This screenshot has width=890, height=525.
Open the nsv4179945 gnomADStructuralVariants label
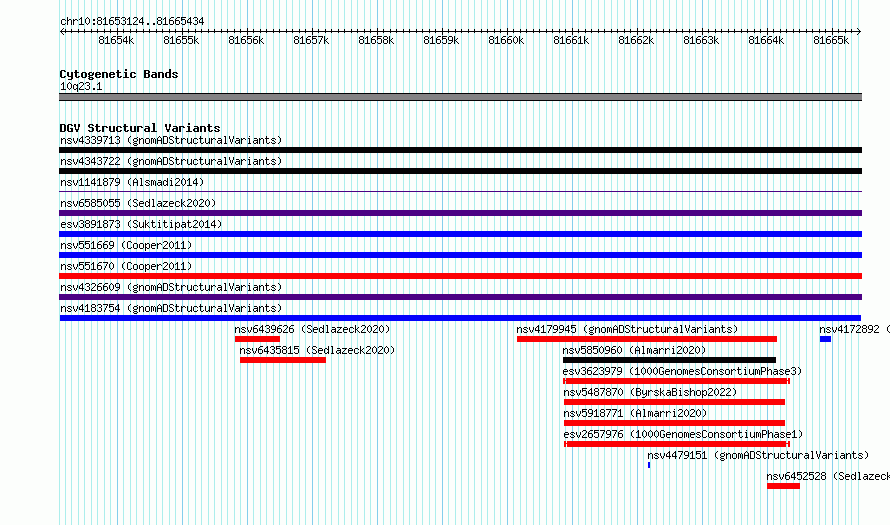point(627,329)
